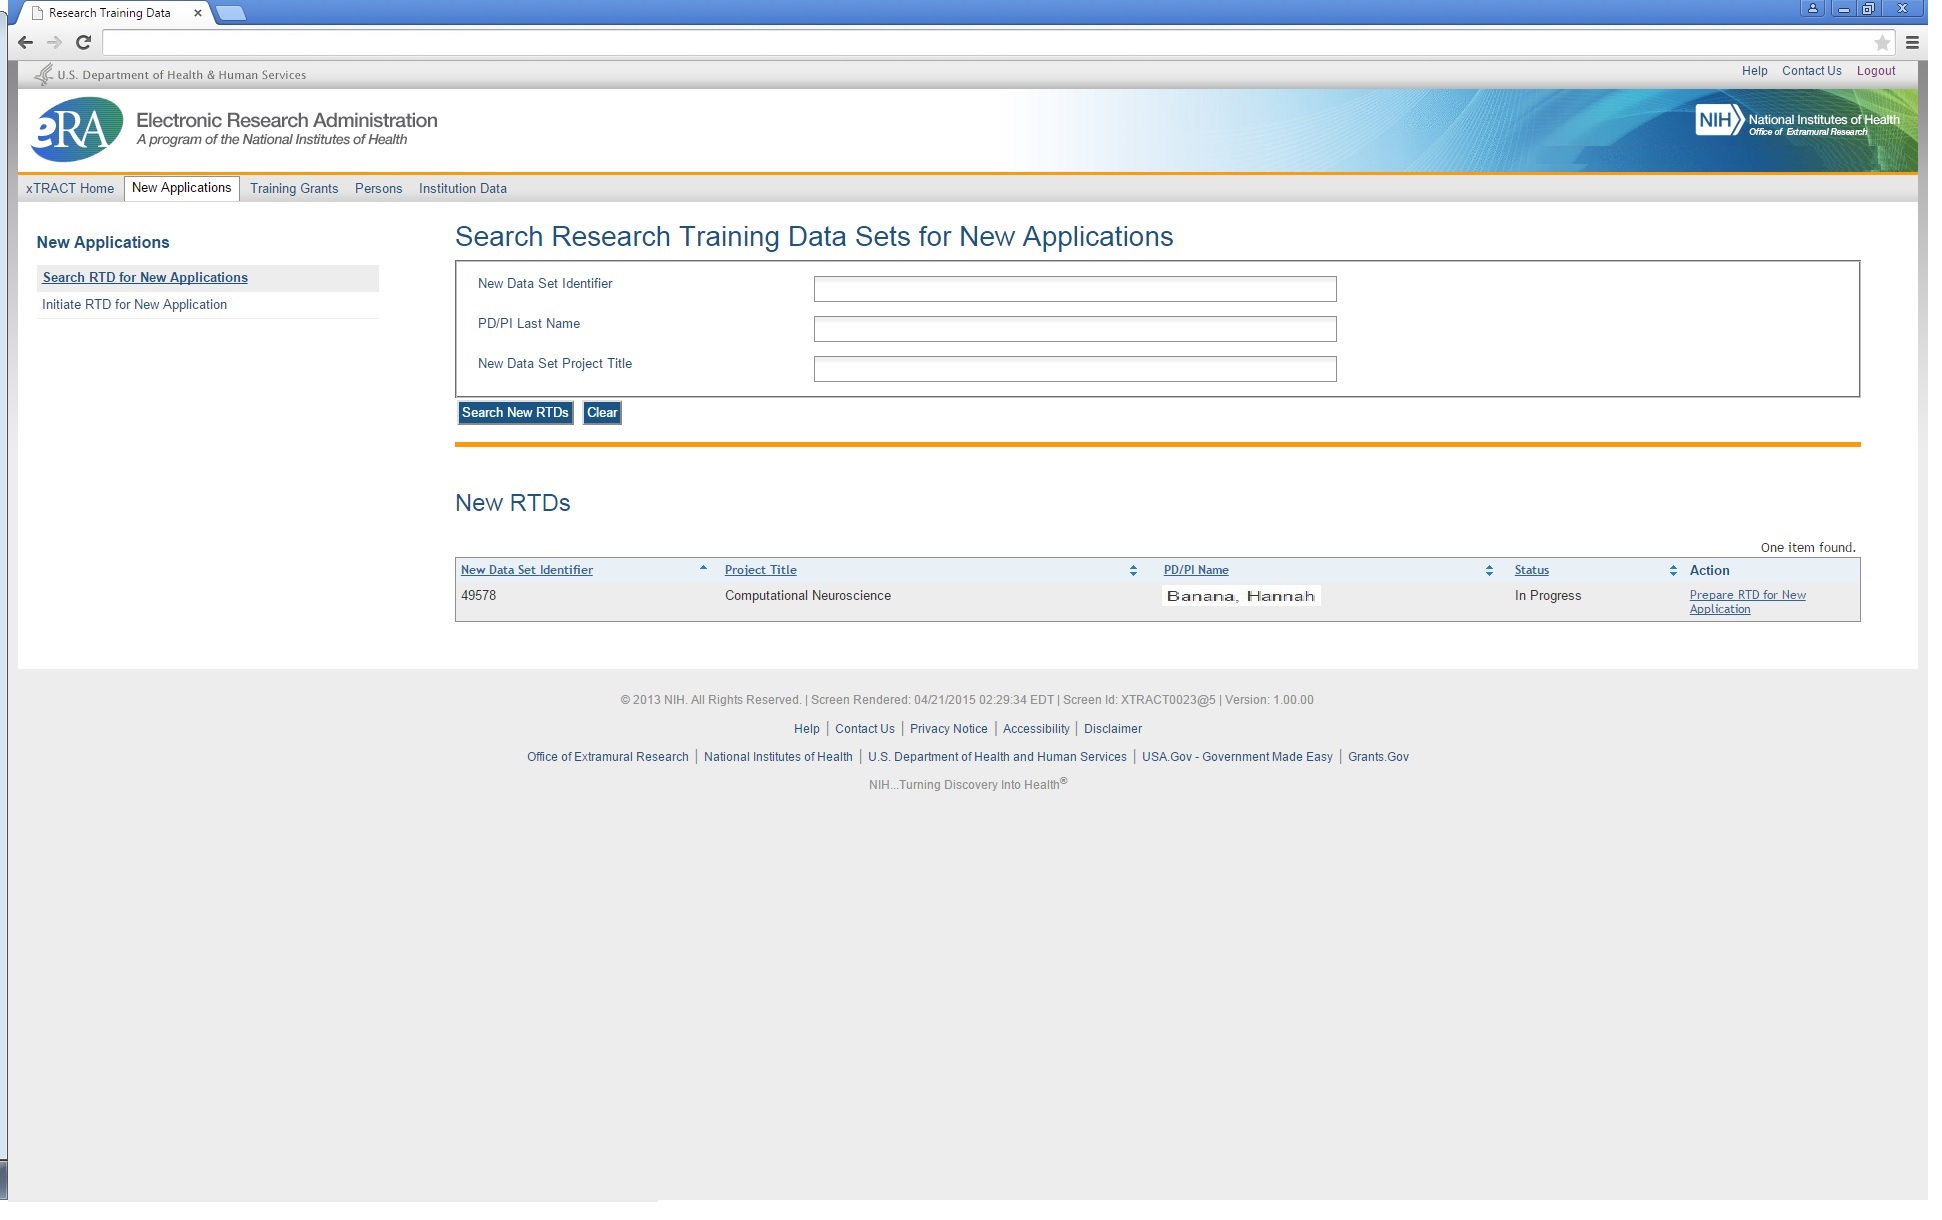1942x1220 pixels.
Task: Toggle sort arrows on Project Title column
Action: (1133, 570)
